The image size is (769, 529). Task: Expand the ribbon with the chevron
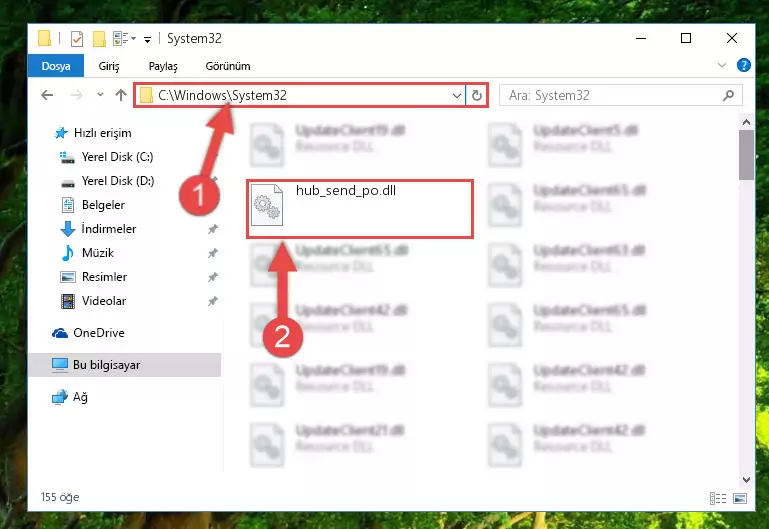(x=722, y=65)
